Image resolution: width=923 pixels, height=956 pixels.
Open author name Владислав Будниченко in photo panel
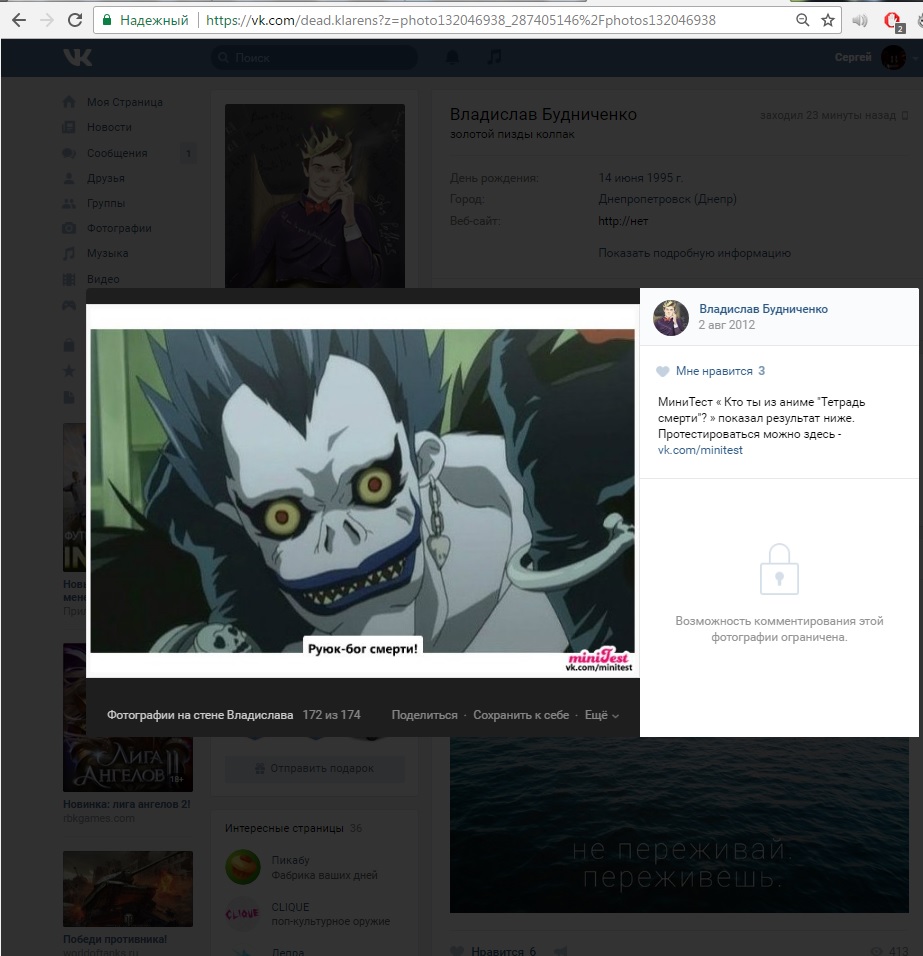[x=763, y=309]
